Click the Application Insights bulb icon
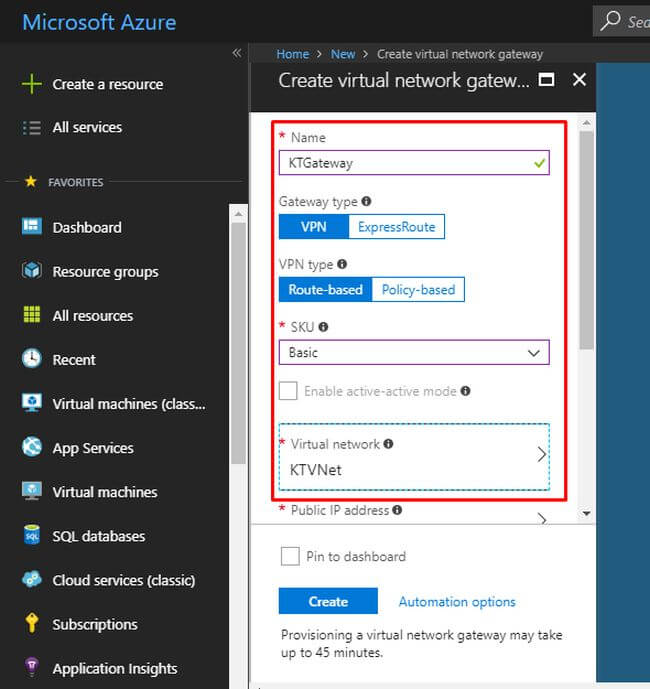The image size is (650, 689). pyautogui.click(x=32, y=667)
